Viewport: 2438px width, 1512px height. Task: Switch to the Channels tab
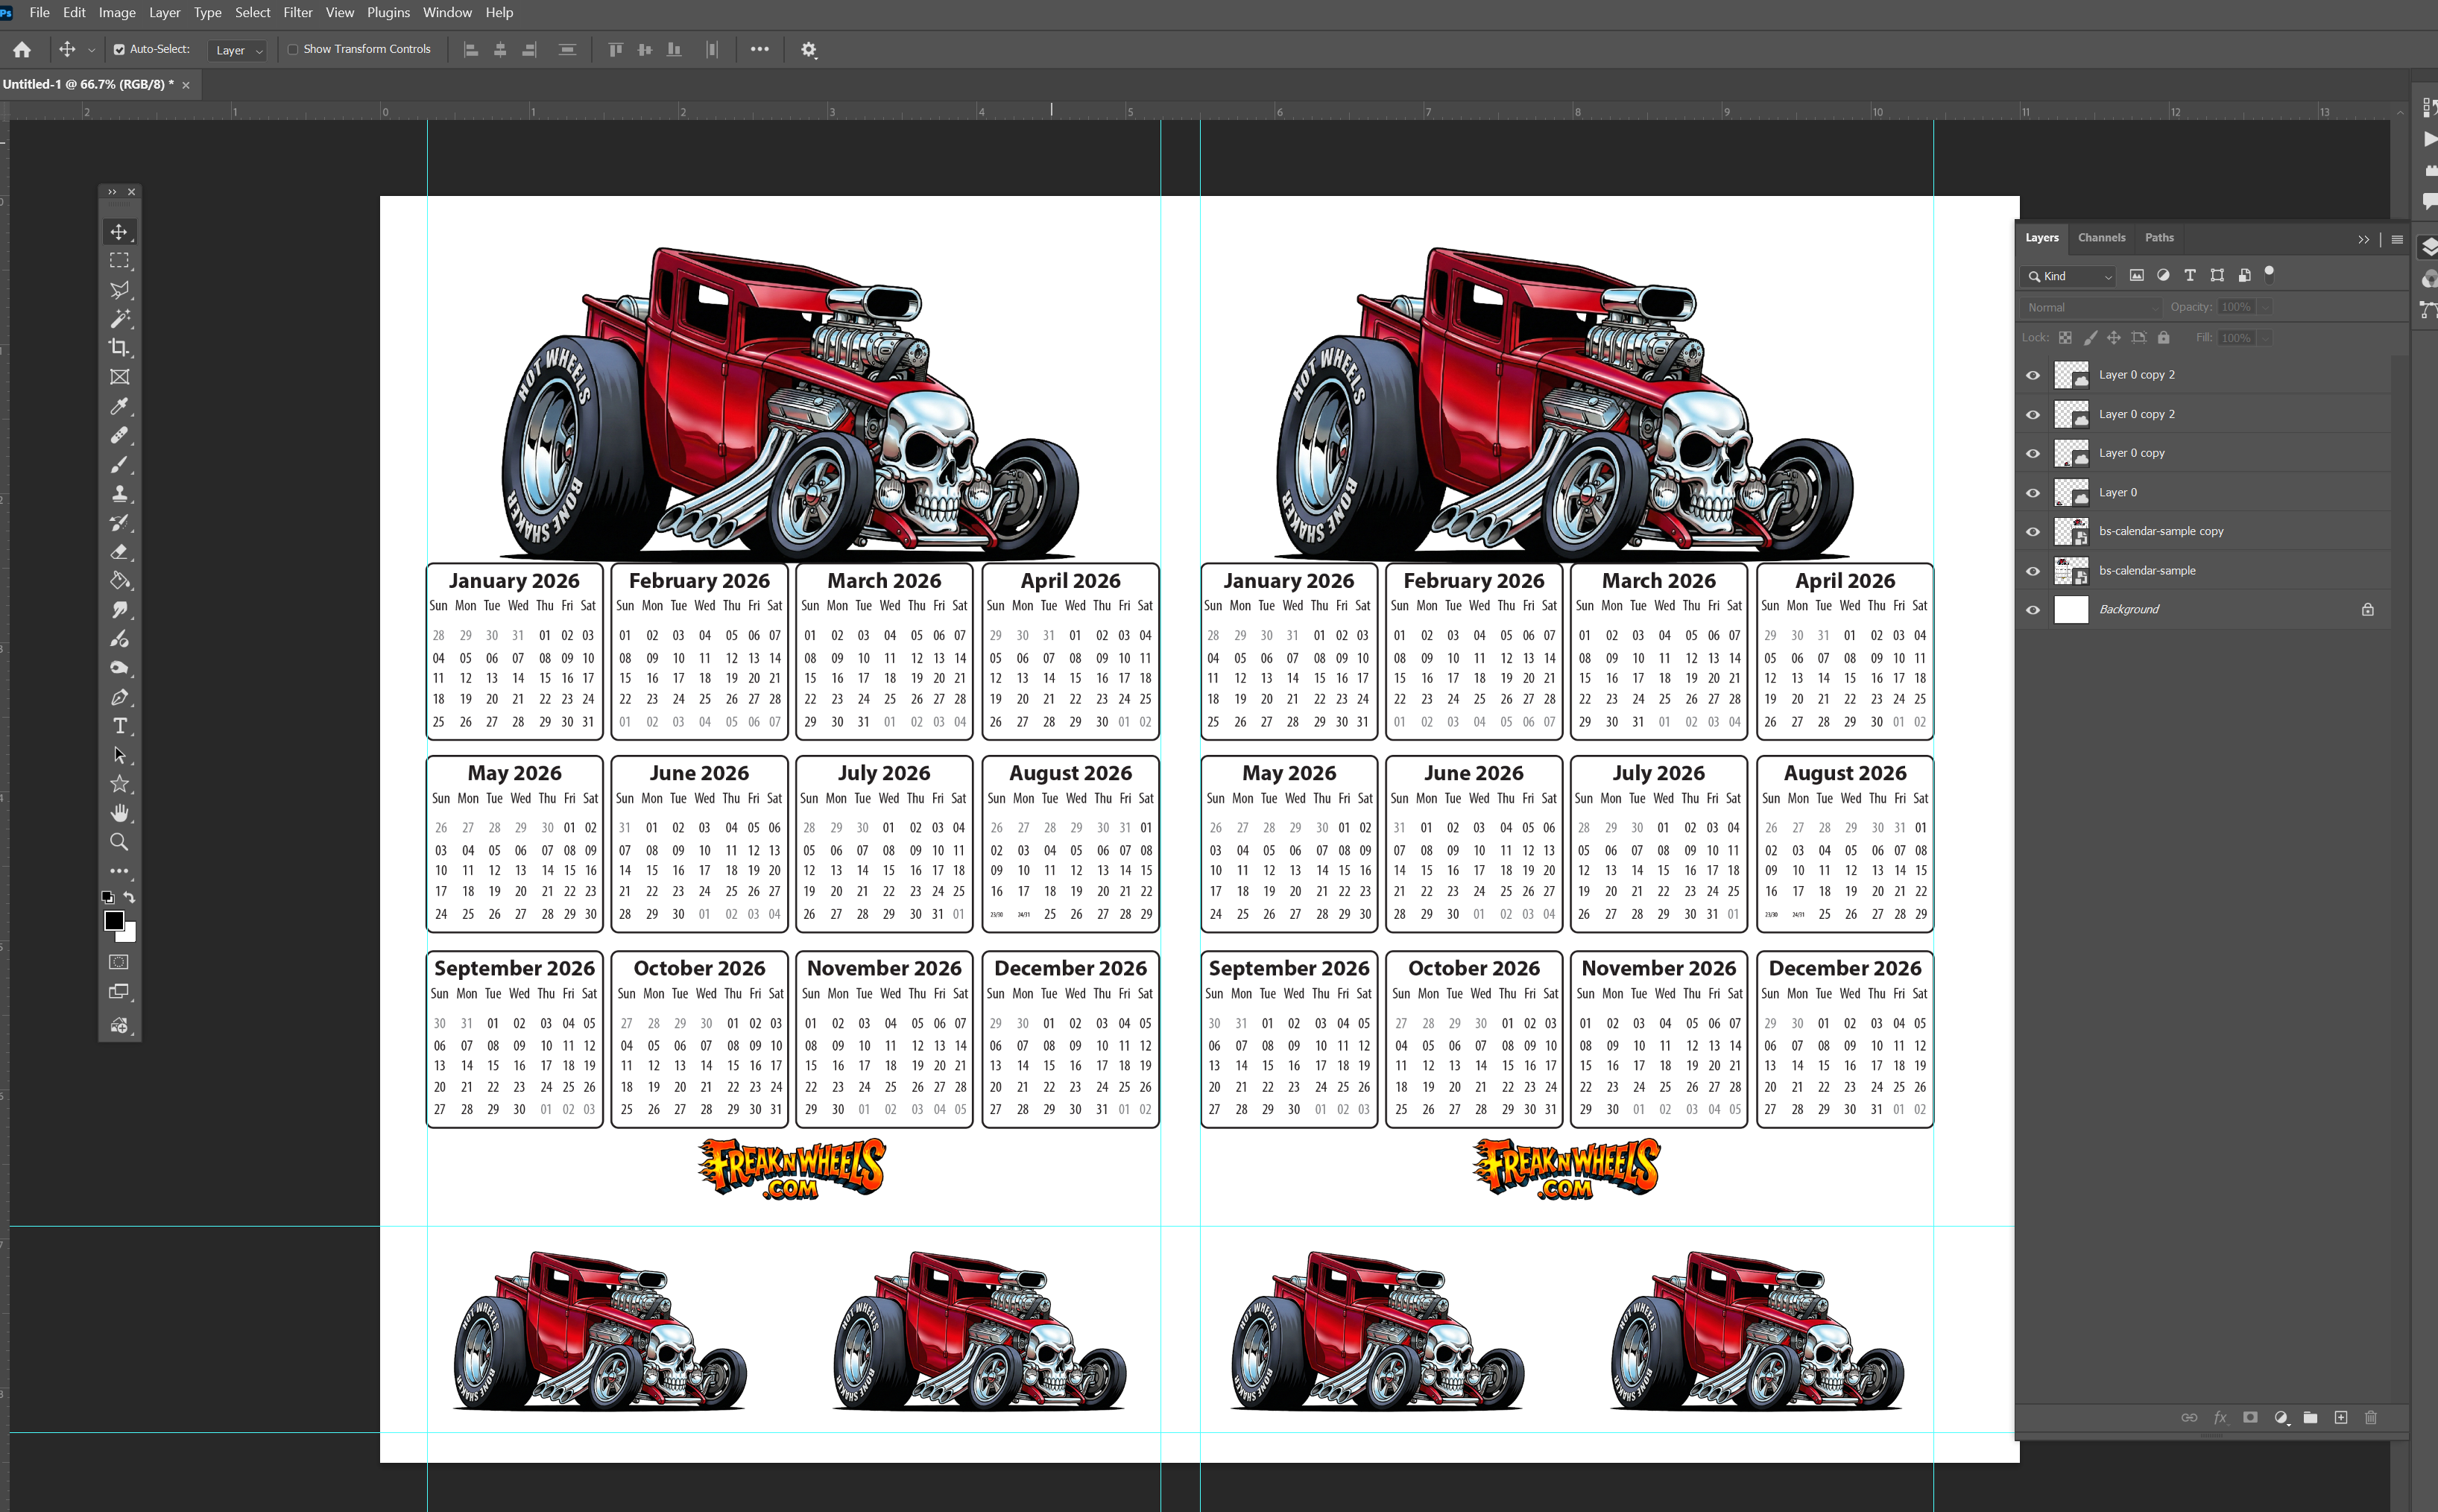(2100, 237)
